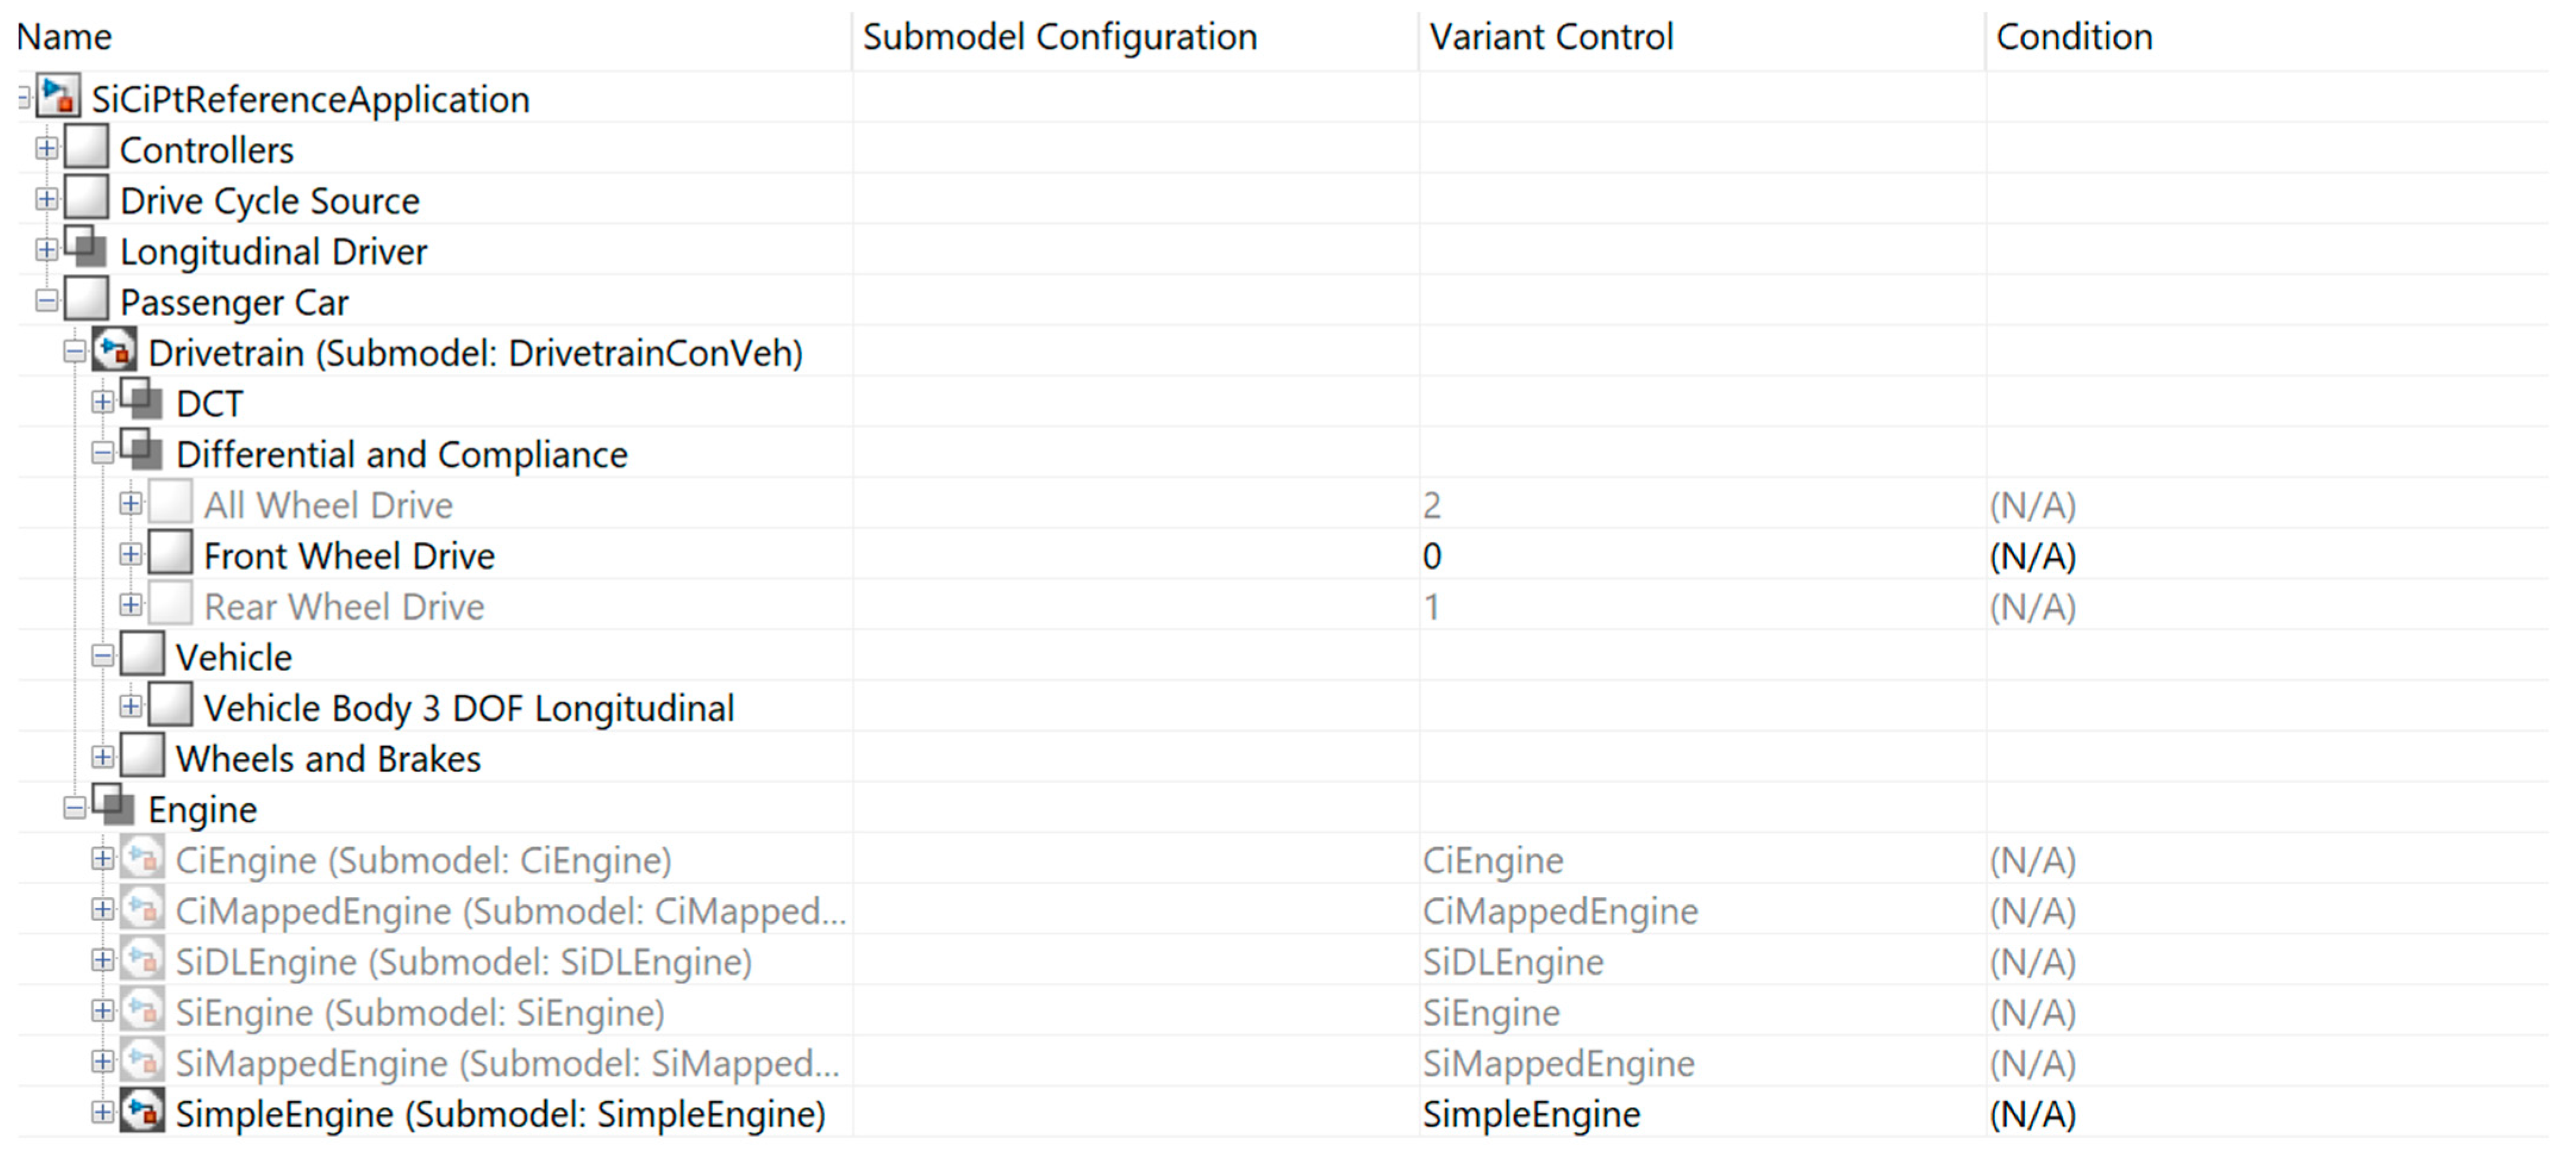Click the Variant Control column header

click(x=1550, y=37)
